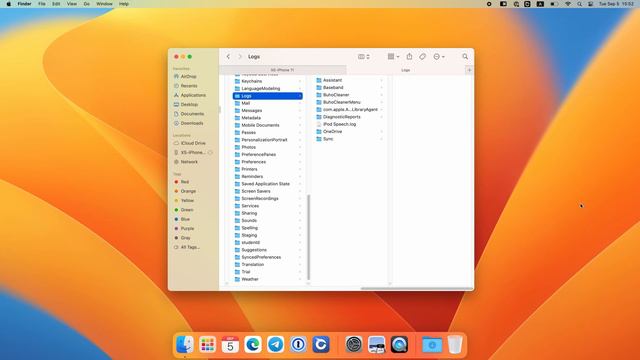Open the Go menu
This screenshot has height=360, width=640.
[x=87, y=4]
